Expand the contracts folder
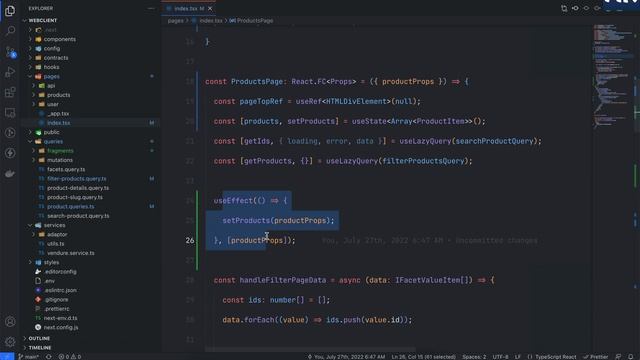 56,58
